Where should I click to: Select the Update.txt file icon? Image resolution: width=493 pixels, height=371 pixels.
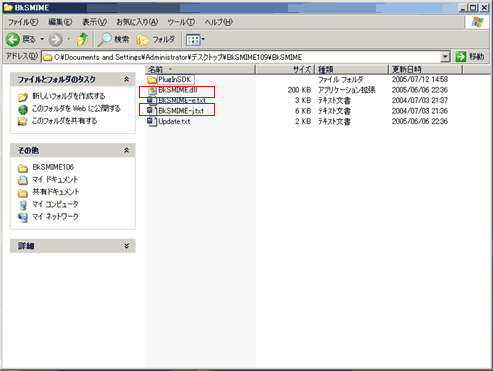click(152, 121)
